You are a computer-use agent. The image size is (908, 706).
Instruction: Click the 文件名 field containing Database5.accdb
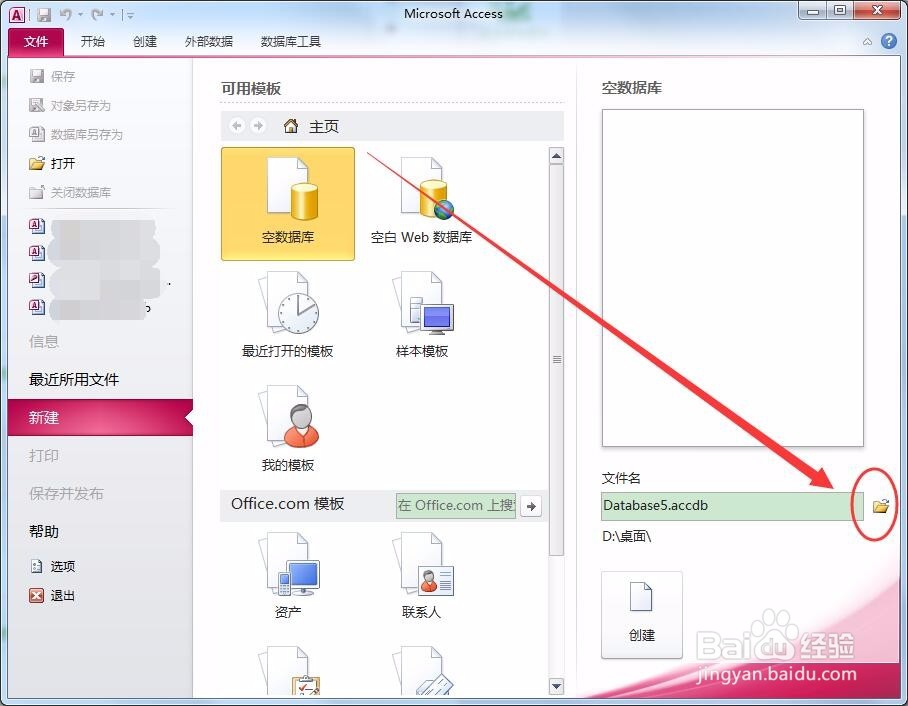tap(732, 506)
